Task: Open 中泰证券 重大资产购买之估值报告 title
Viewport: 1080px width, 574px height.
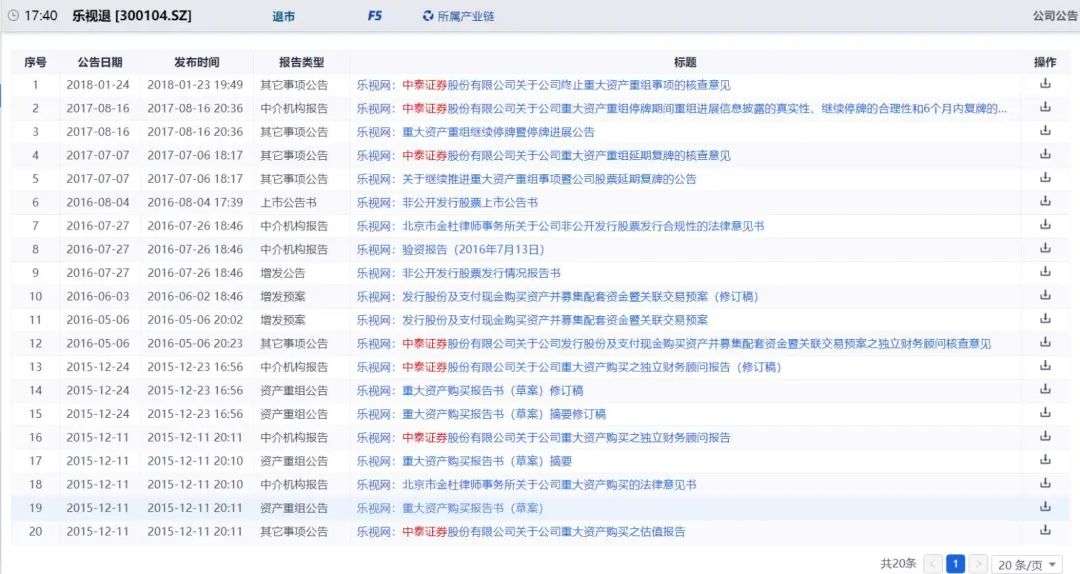Action: pyautogui.click(x=521, y=531)
